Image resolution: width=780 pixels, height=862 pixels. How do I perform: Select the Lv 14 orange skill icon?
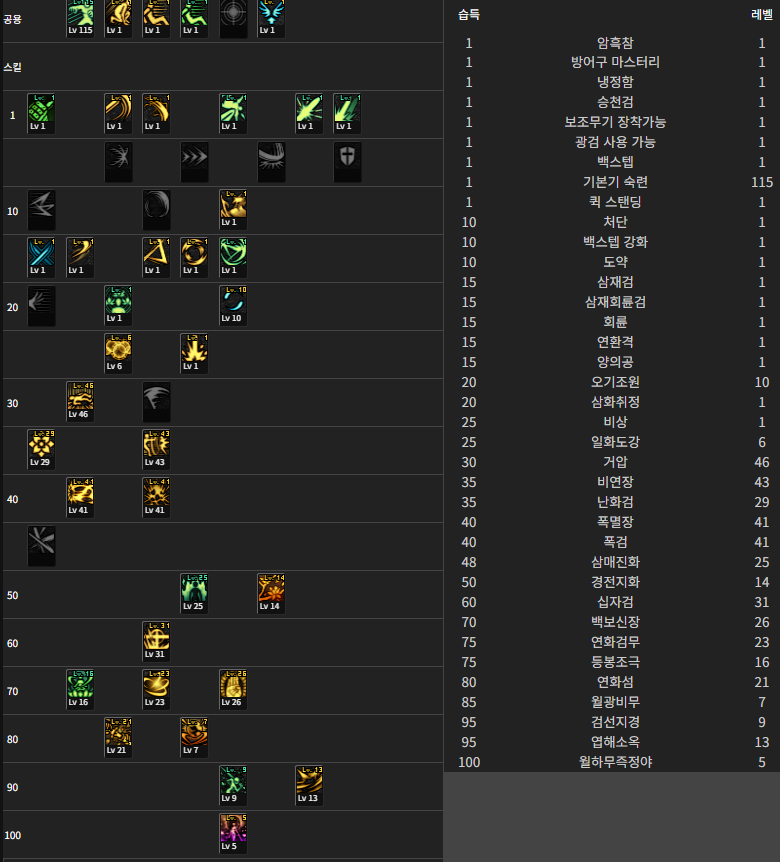tap(271, 594)
